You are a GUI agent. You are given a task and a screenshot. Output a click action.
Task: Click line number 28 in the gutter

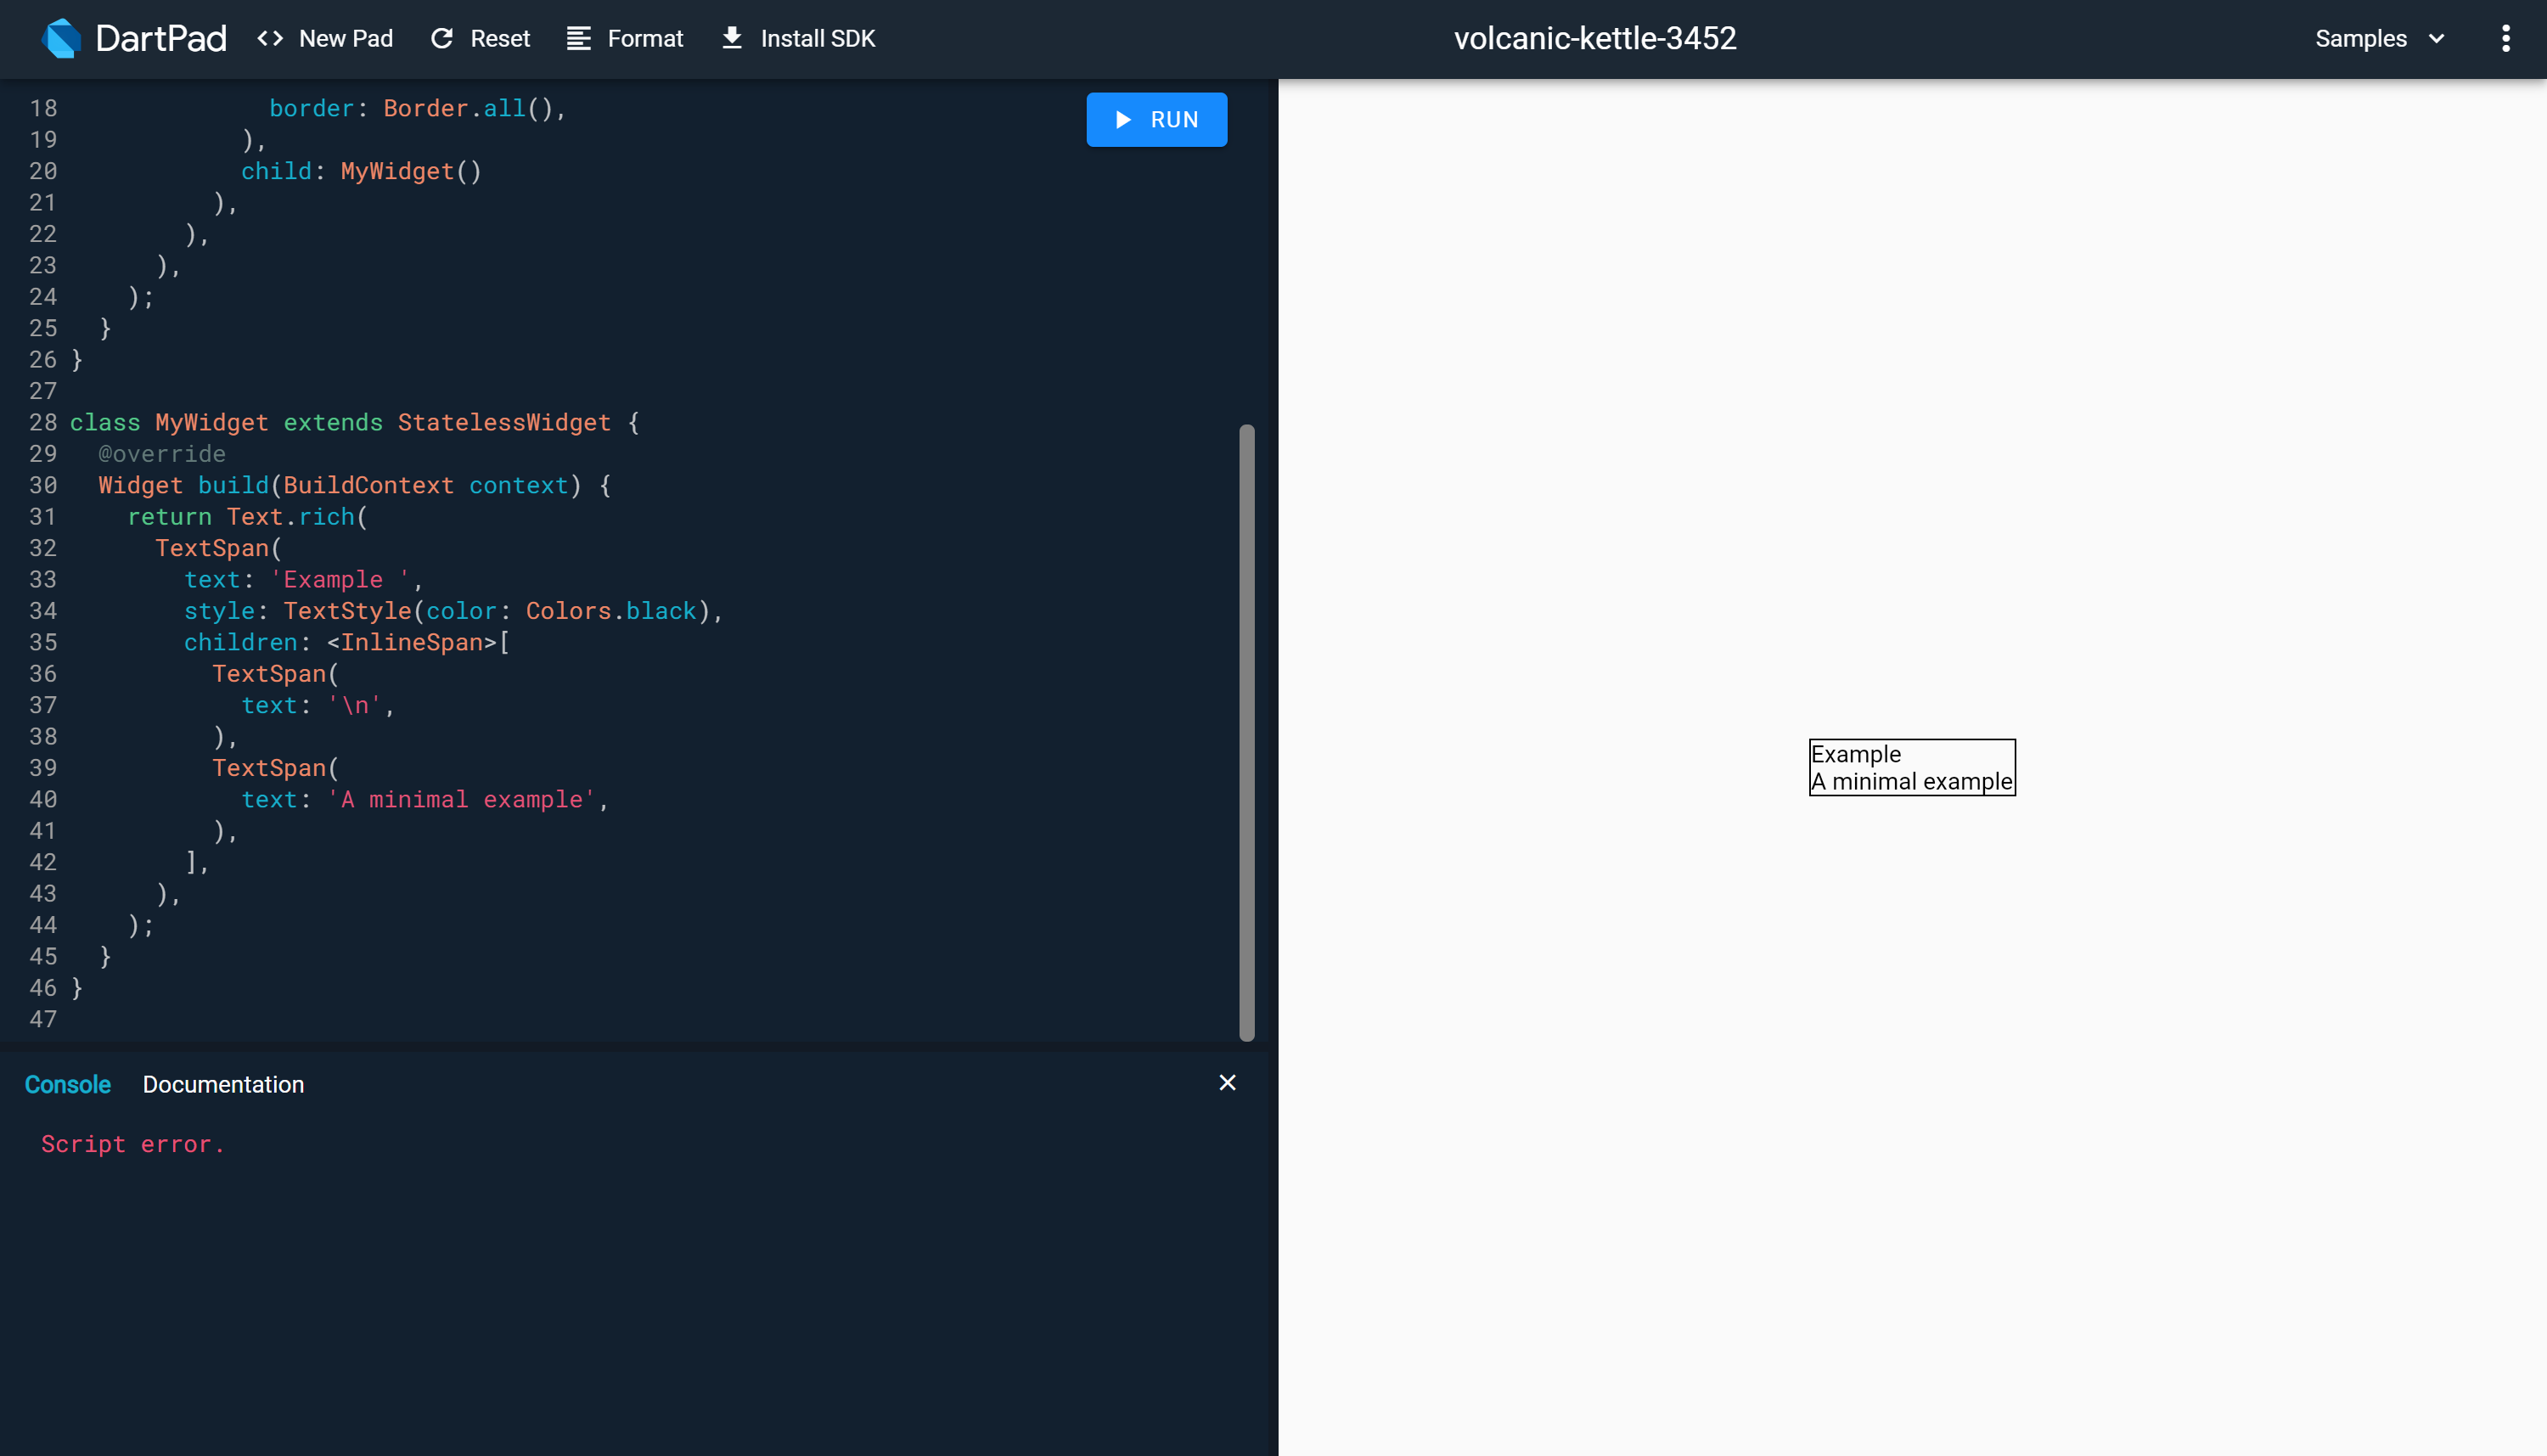(x=43, y=422)
